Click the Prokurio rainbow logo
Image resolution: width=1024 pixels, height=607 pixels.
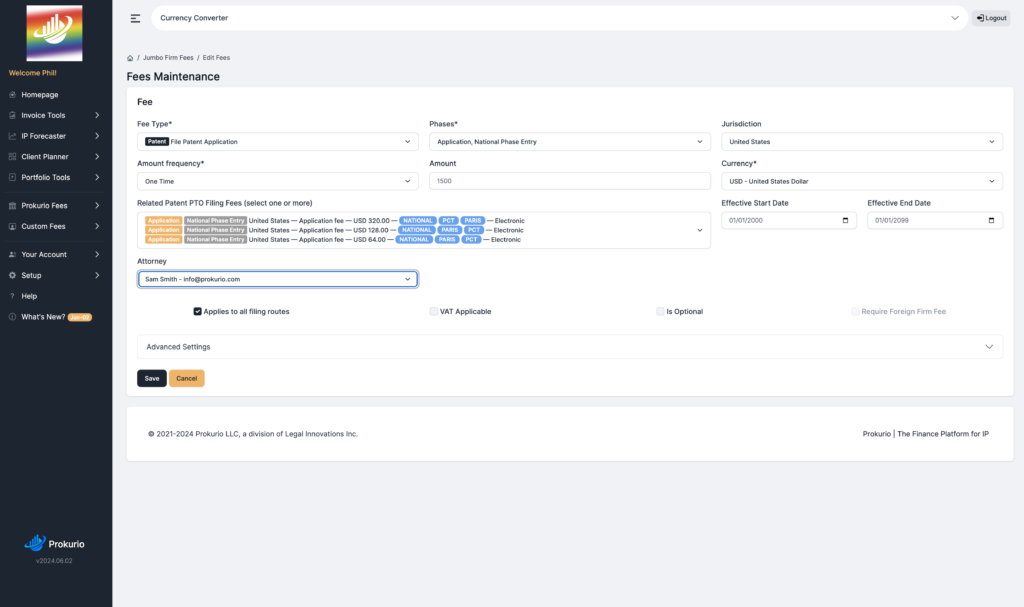click(54, 33)
